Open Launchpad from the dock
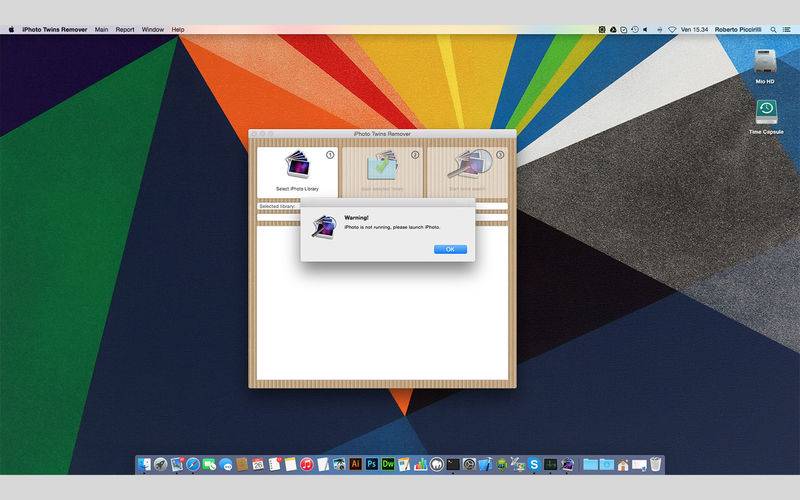This screenshot has height=500, width=800. click(161, 464)
